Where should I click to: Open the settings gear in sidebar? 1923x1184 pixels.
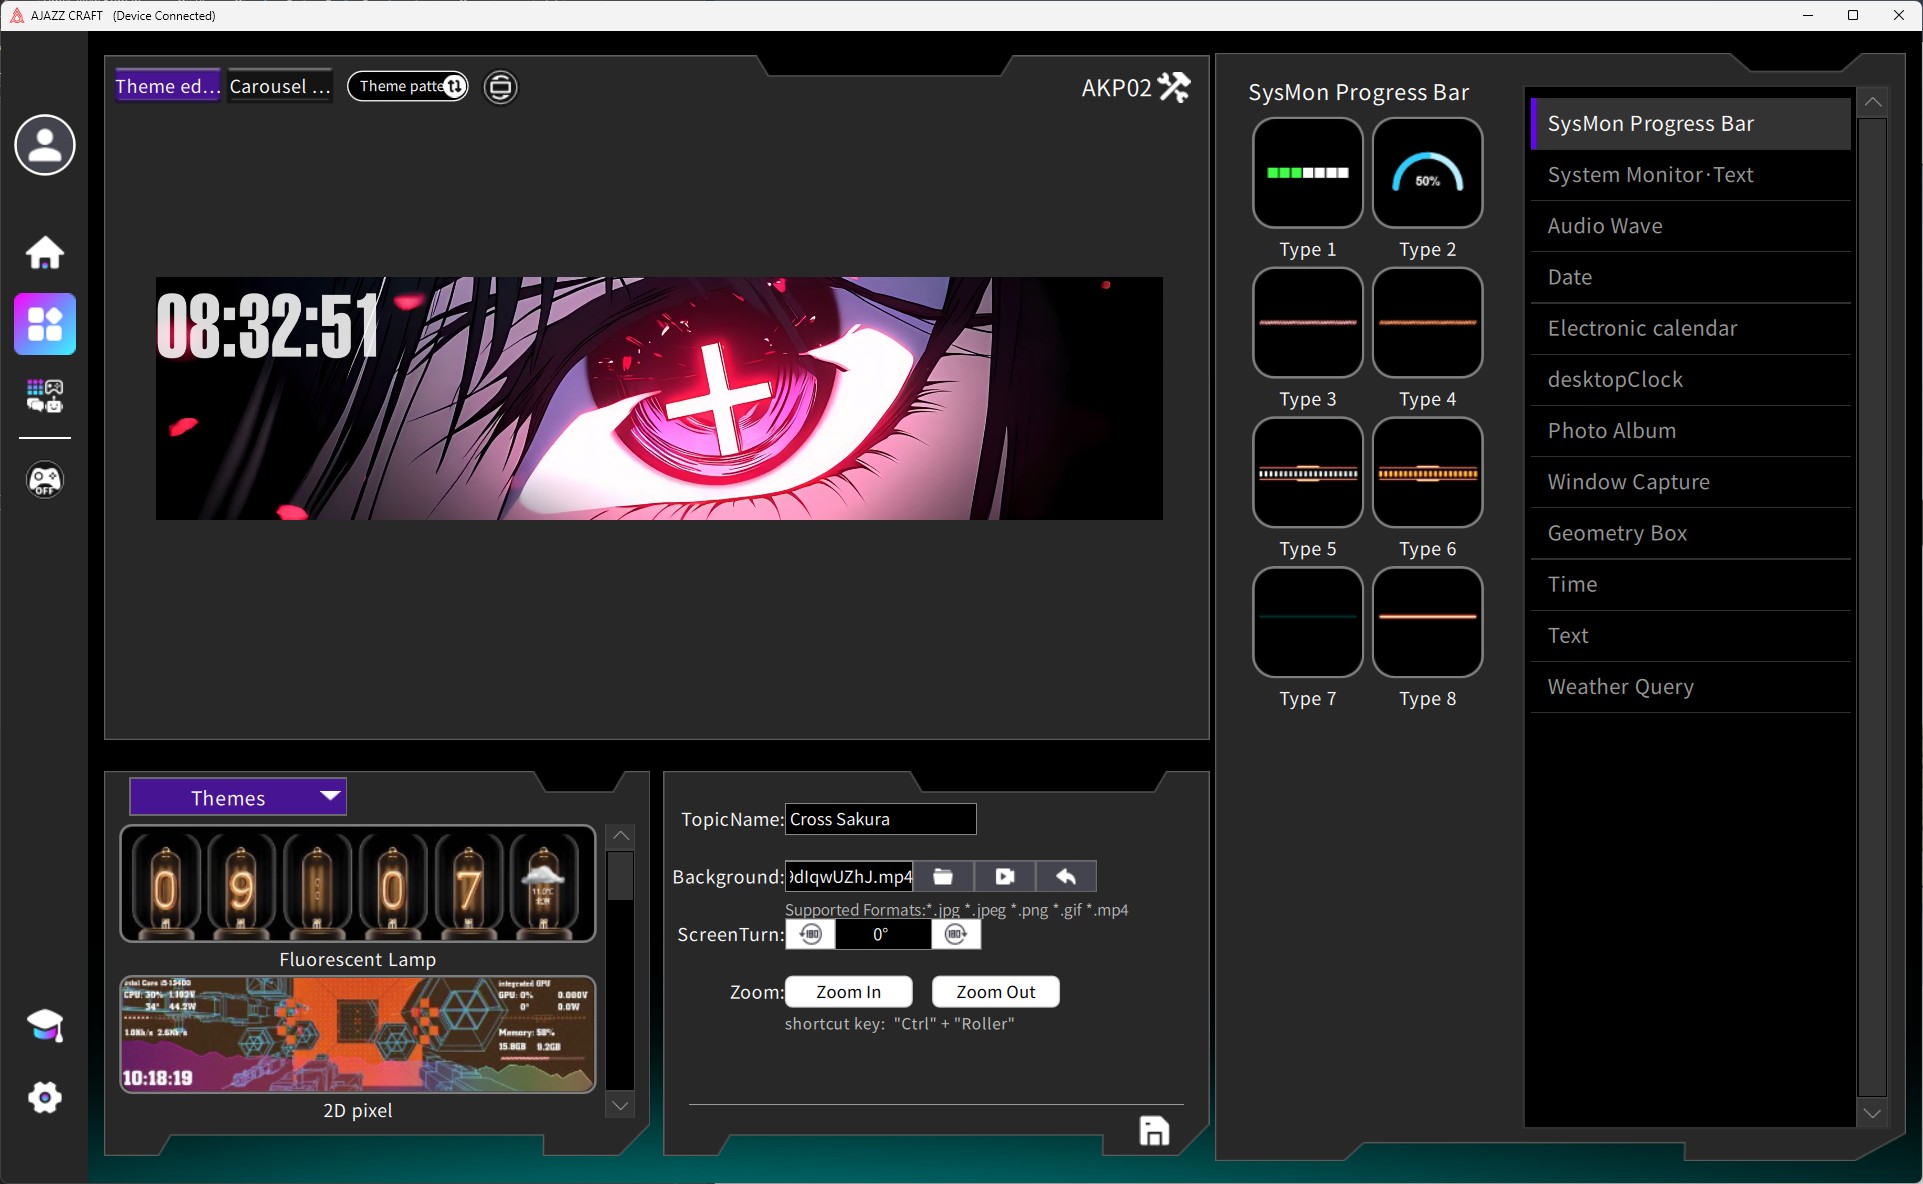coord(45,1098)
